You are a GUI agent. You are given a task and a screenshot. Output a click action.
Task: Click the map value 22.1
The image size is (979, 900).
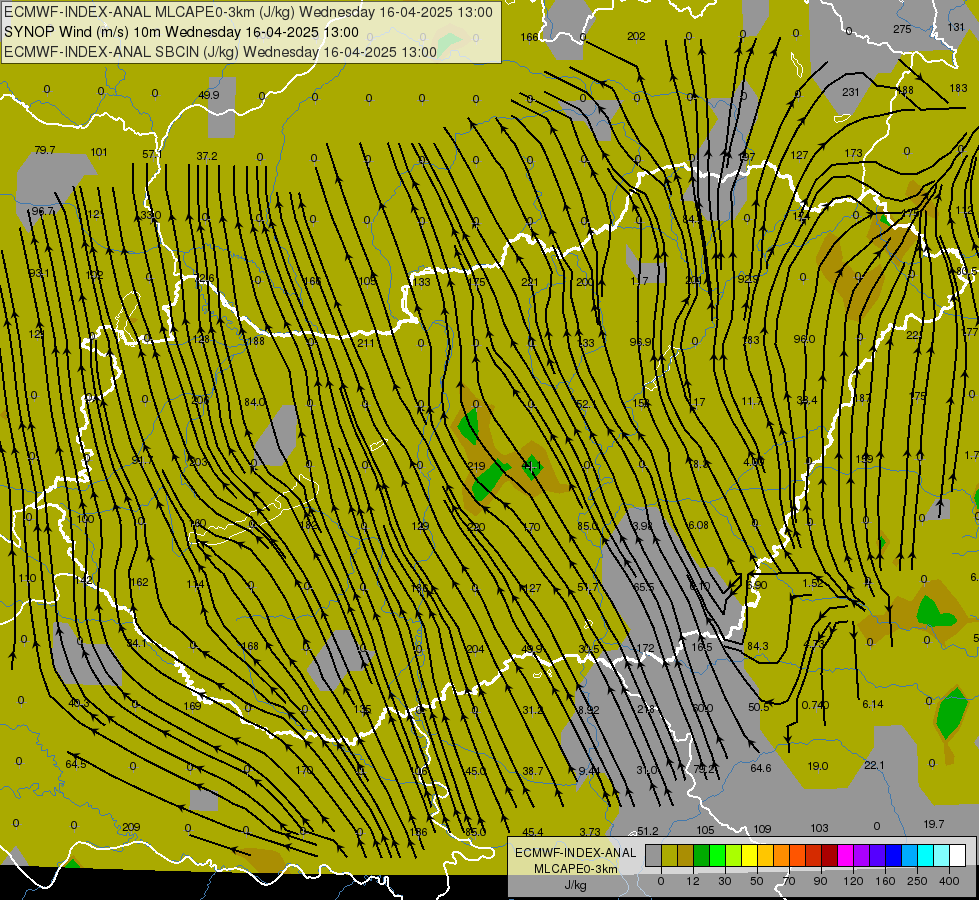coord(874,765)
